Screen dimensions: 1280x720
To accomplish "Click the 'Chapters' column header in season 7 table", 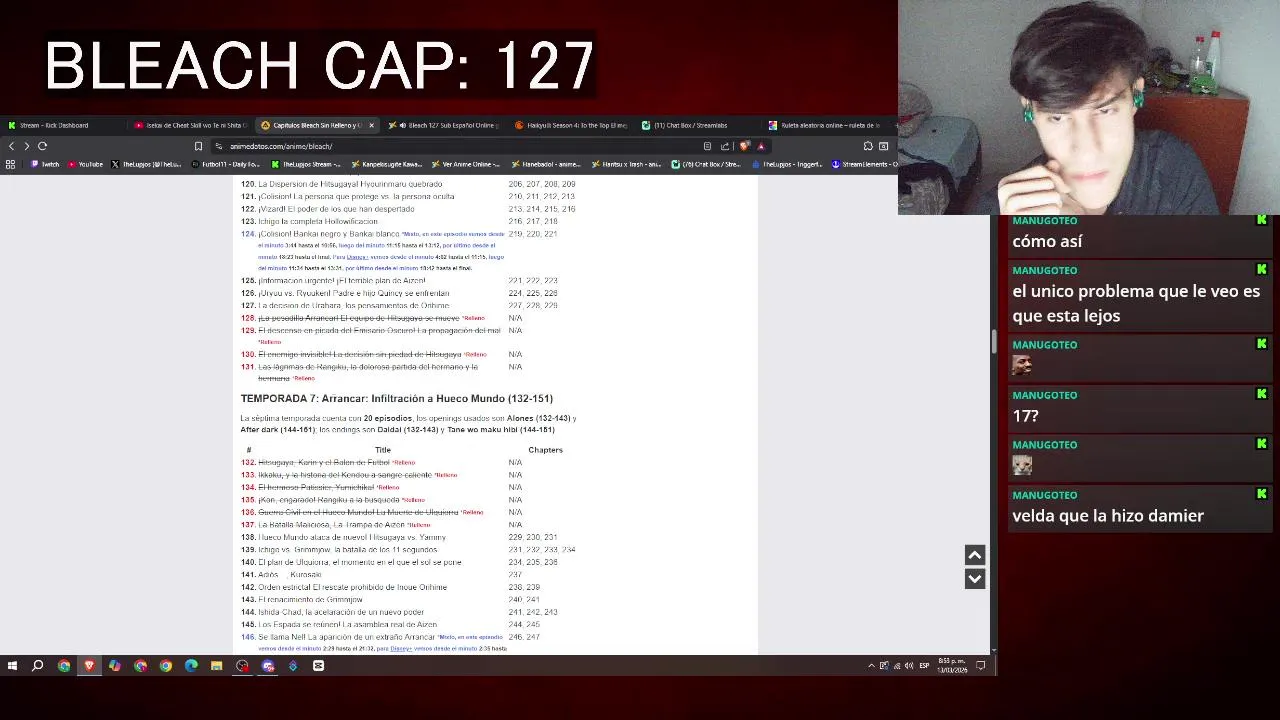I will pyautogui.click(x=545, y=450).
